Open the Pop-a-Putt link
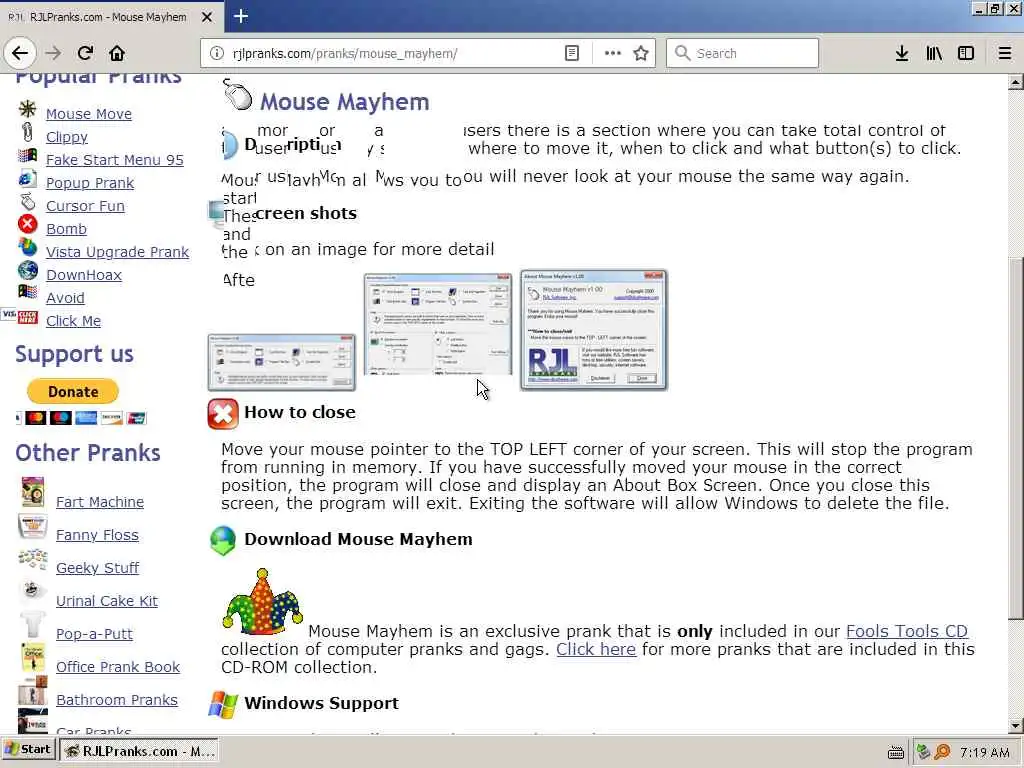The width and height of the screenshot is (1024, 768). click(94, 633)
